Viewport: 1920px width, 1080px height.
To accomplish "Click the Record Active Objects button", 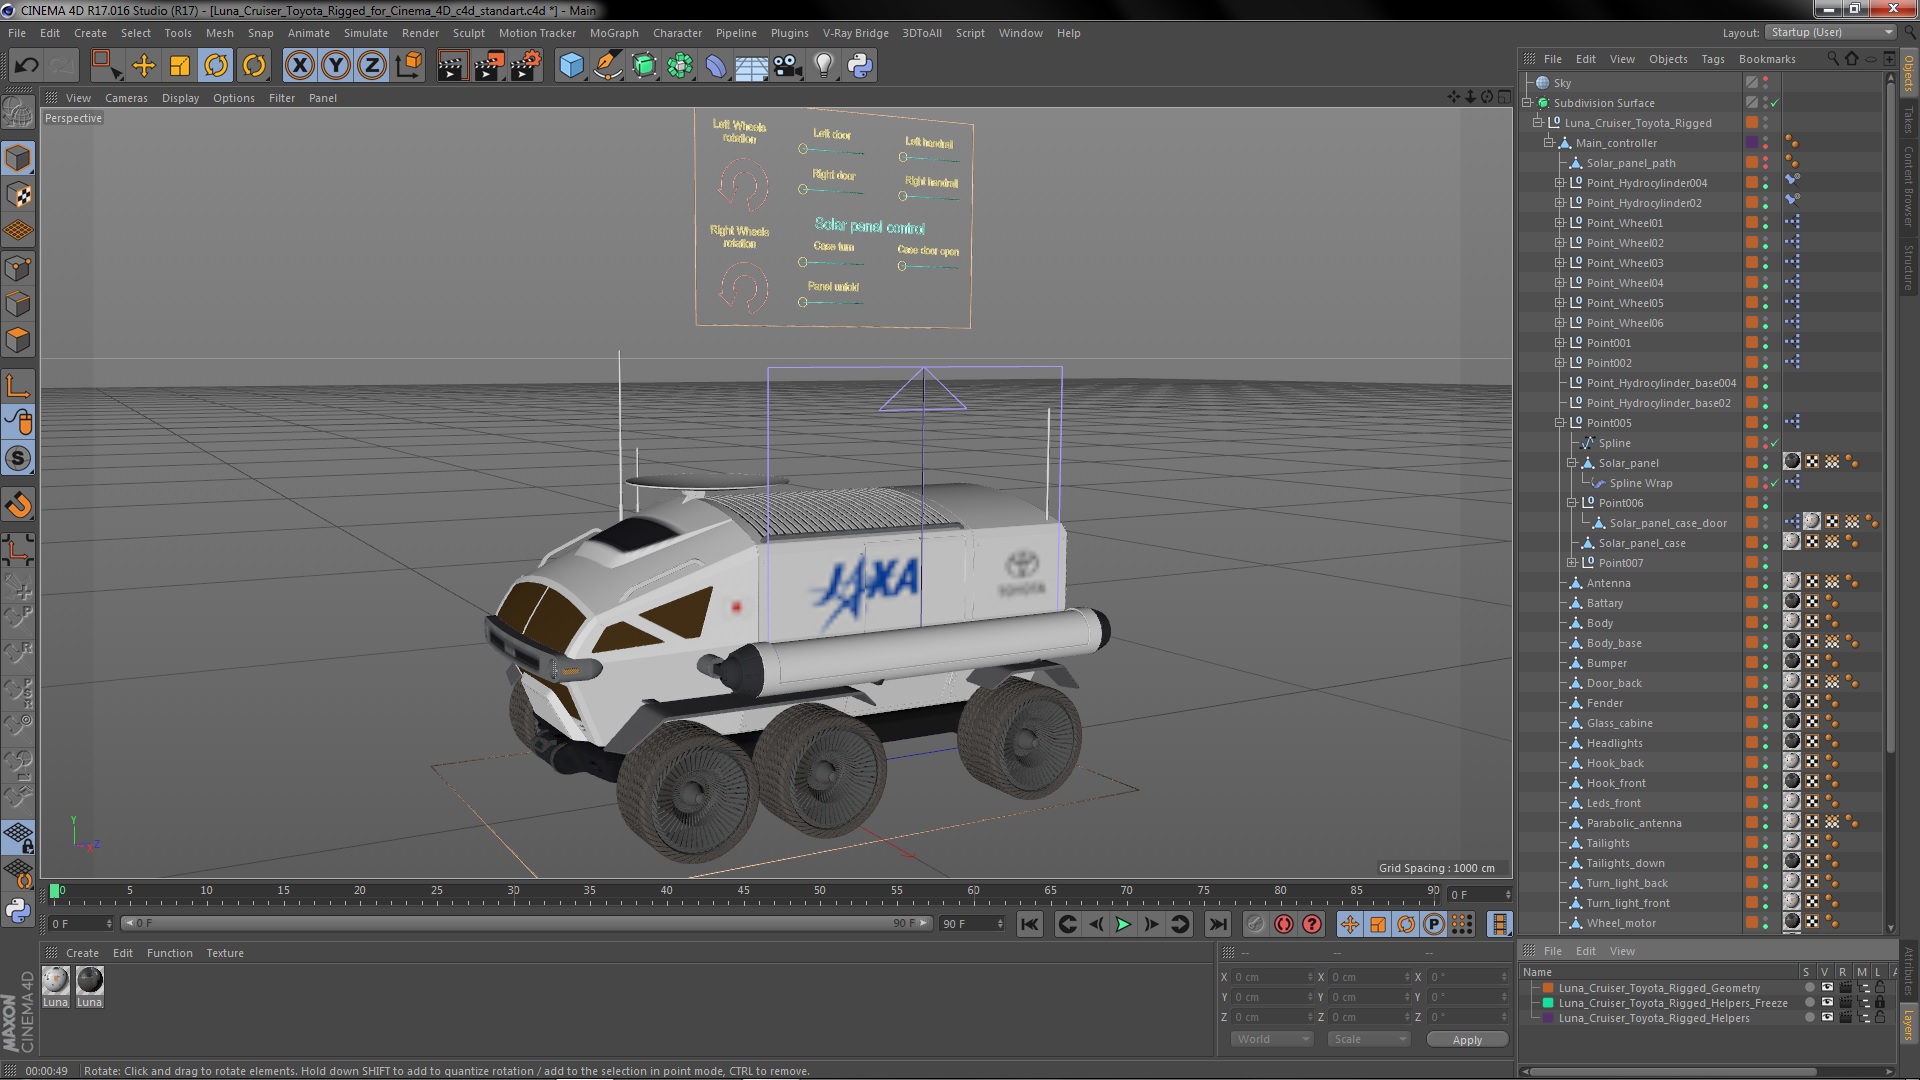I will (1255, 925).
